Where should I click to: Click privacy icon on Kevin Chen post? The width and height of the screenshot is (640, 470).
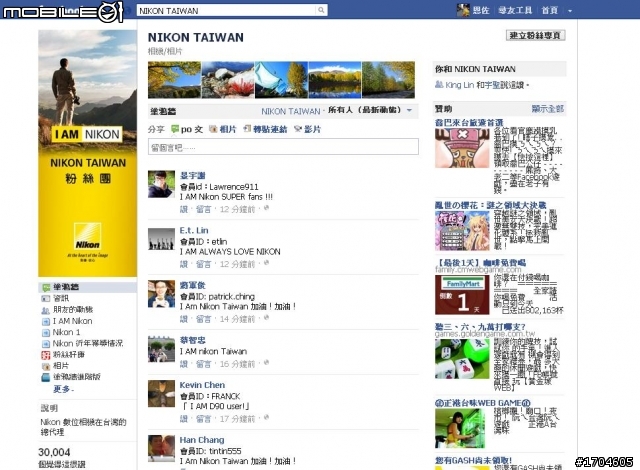tap(266, 417)
